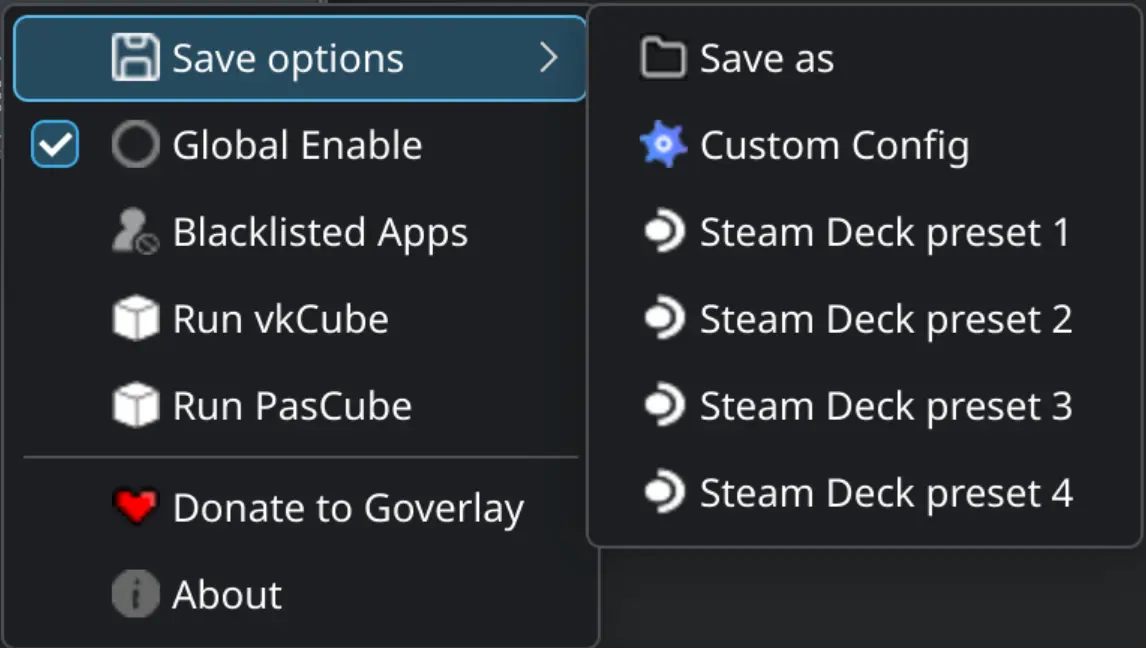Click the Steam Deck preset 4 icon
The width and height of the screenshot is (1146, 648).
(663, 493)
